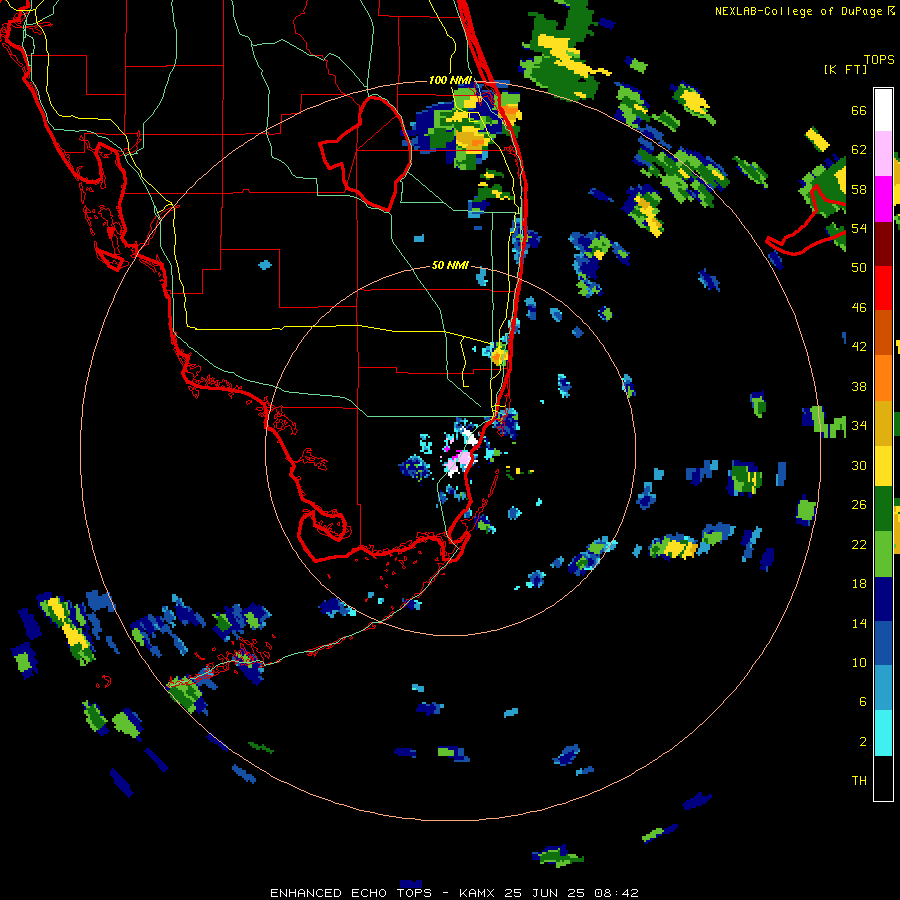
Task: Click the 10 value on the scale
Action: click(859, 662)
